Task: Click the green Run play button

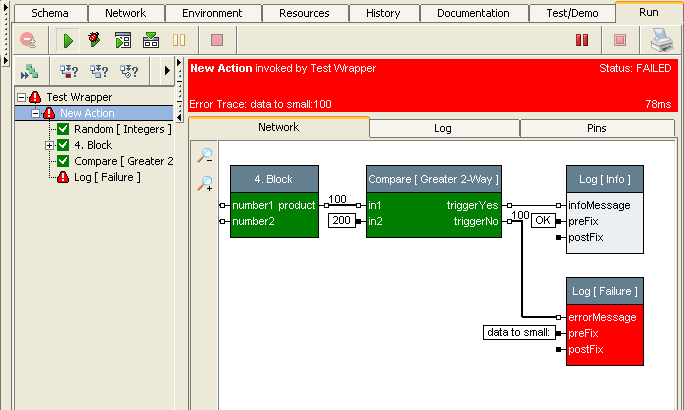Action: 68,41
